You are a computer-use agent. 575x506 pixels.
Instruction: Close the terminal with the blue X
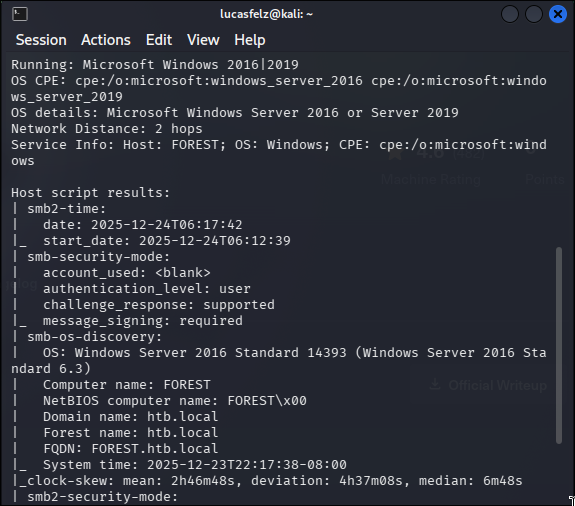pyautogui.click(x=558, y=14)
